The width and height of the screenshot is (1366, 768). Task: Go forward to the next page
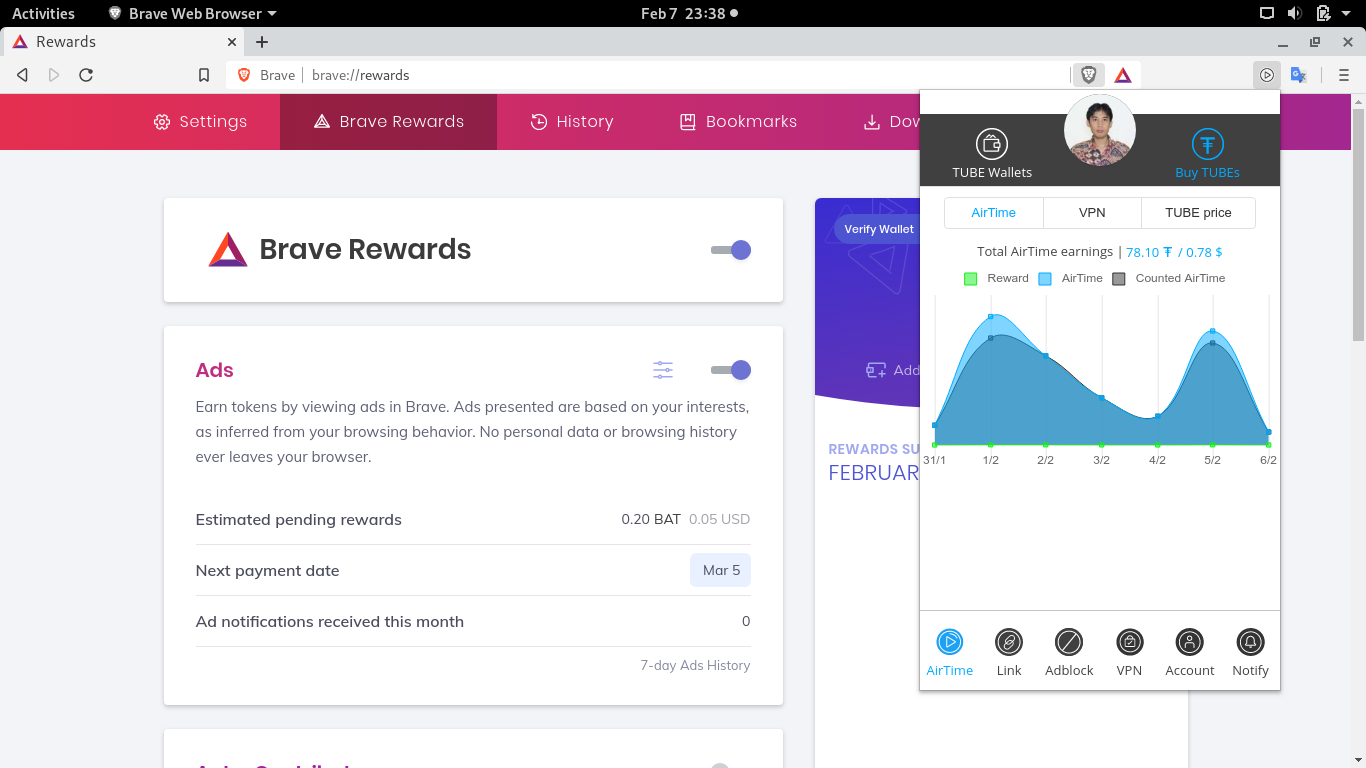click(54, 75)
